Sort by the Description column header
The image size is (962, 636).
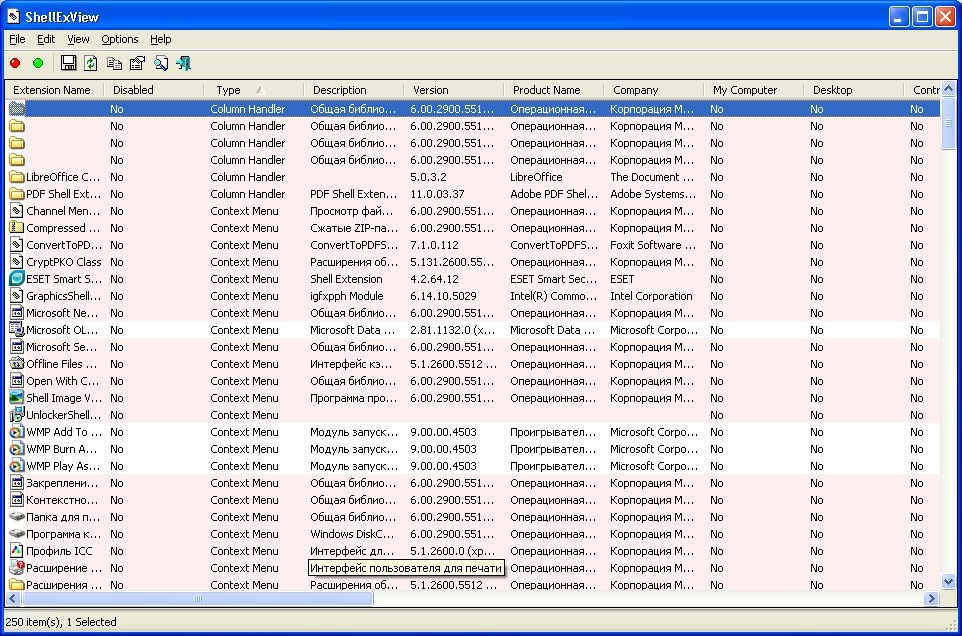353,90
